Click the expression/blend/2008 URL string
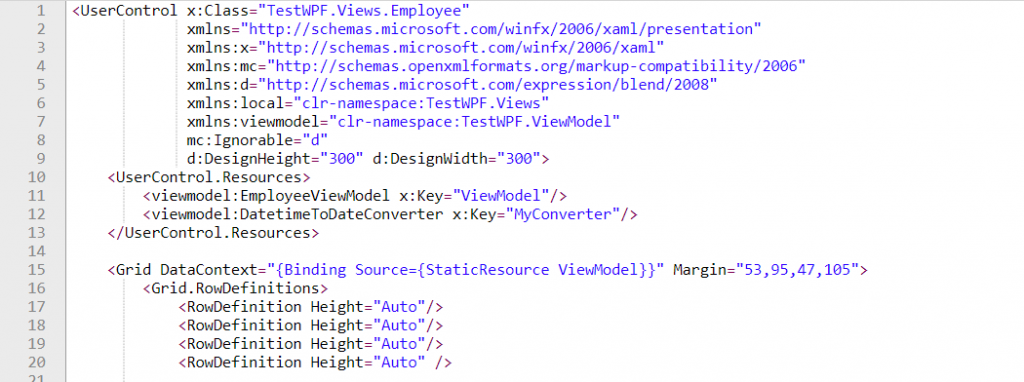The image size is (1024, 382). coord(488,85)
